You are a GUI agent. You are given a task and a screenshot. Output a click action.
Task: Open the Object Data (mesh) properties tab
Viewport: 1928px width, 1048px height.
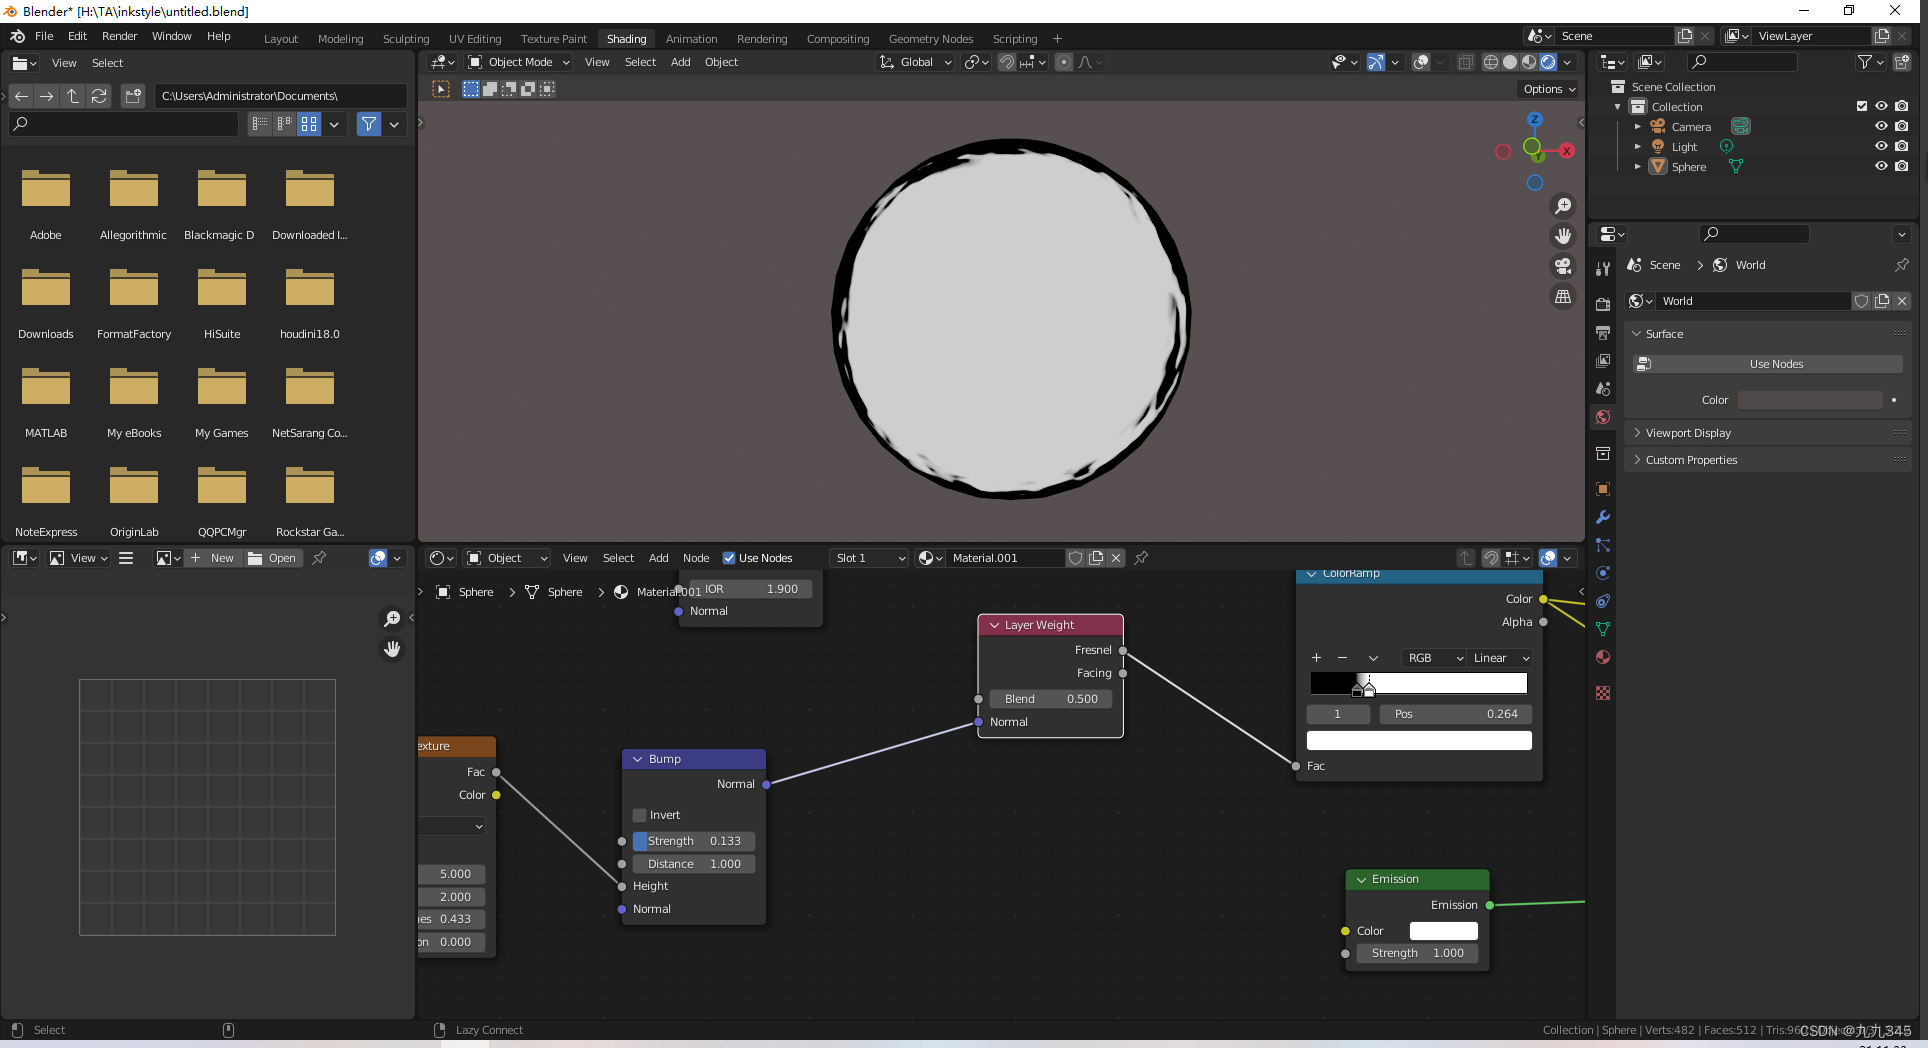(1603, 629)
